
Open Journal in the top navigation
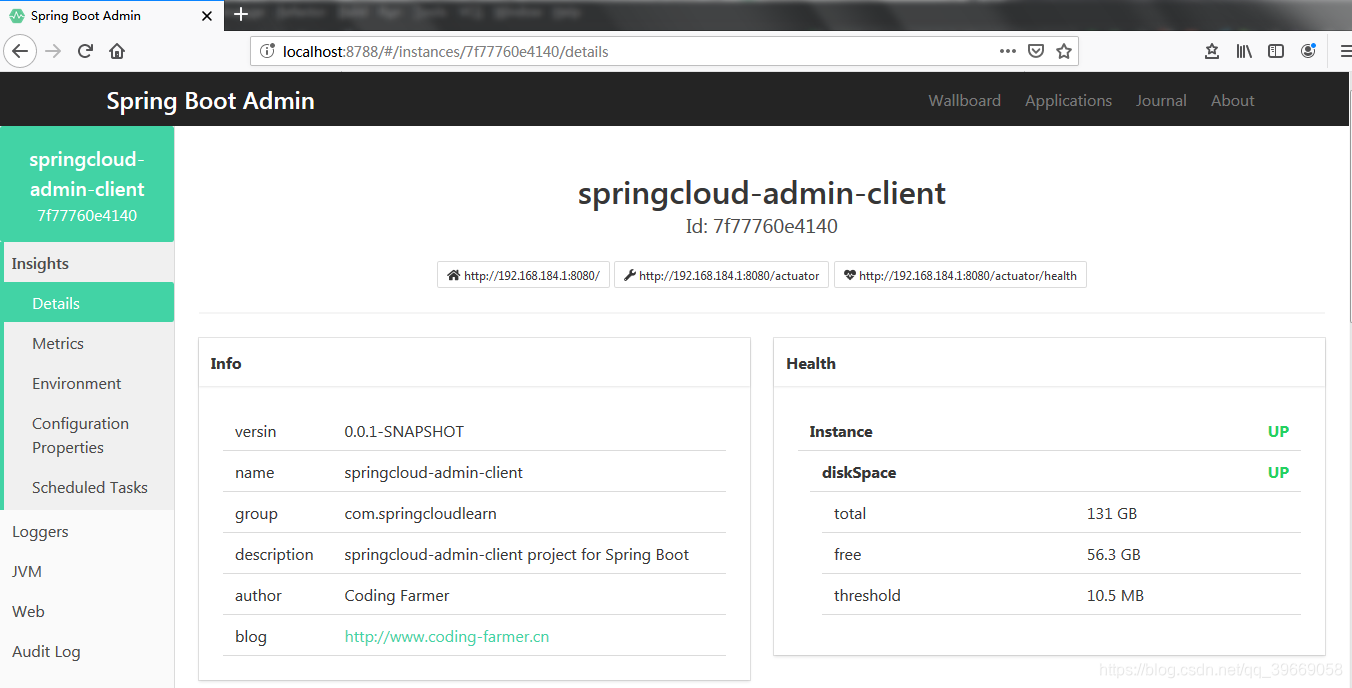[1161, 101]
